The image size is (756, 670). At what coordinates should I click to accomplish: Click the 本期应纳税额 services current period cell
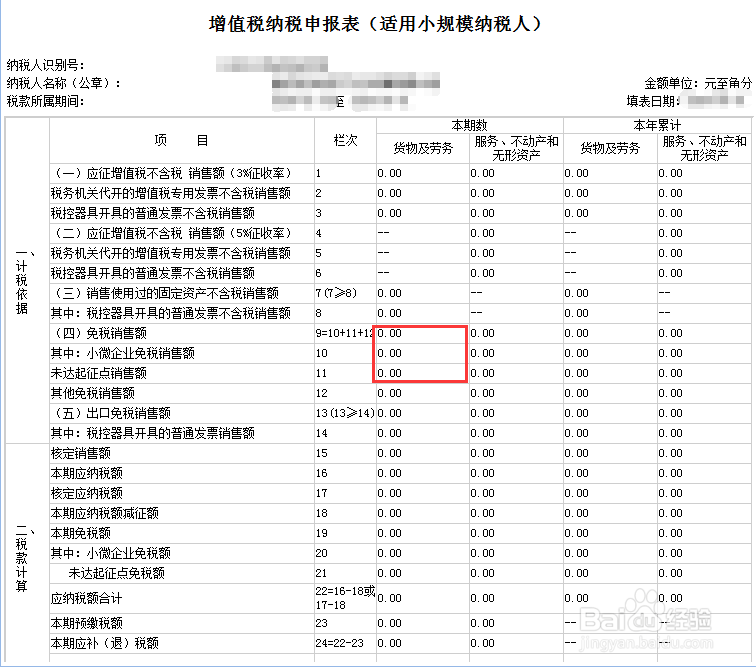[x=516, y=473]
